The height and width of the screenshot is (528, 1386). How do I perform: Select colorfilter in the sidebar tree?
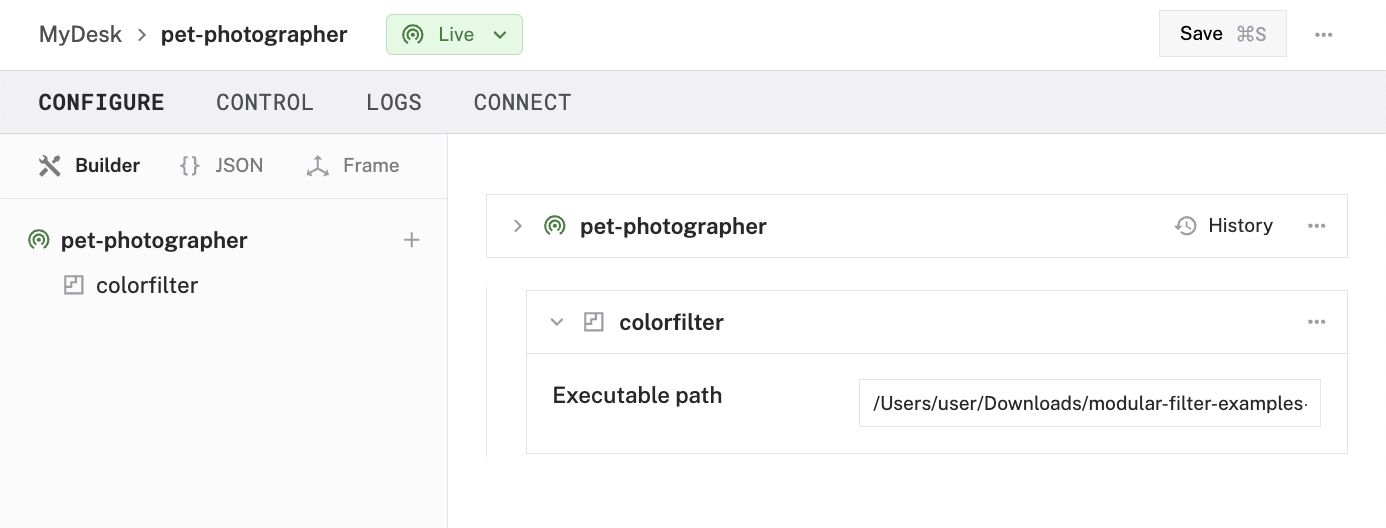coord(147,286)
